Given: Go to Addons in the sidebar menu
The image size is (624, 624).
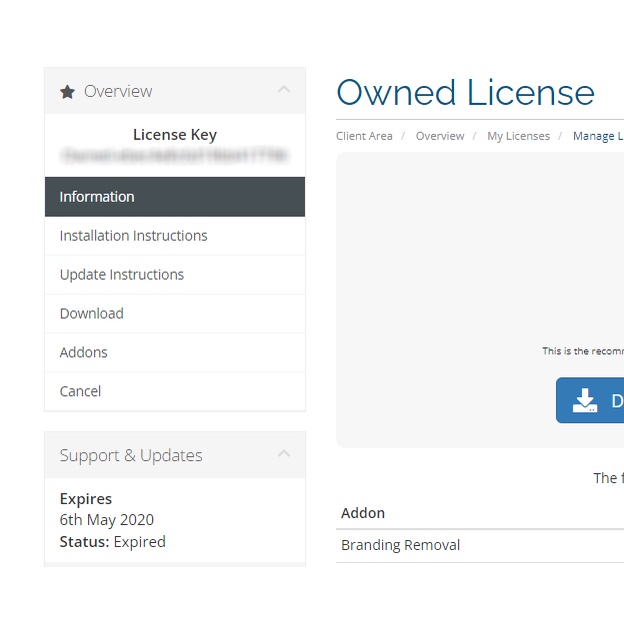Looking at the screenshot, I should point(83,353).
